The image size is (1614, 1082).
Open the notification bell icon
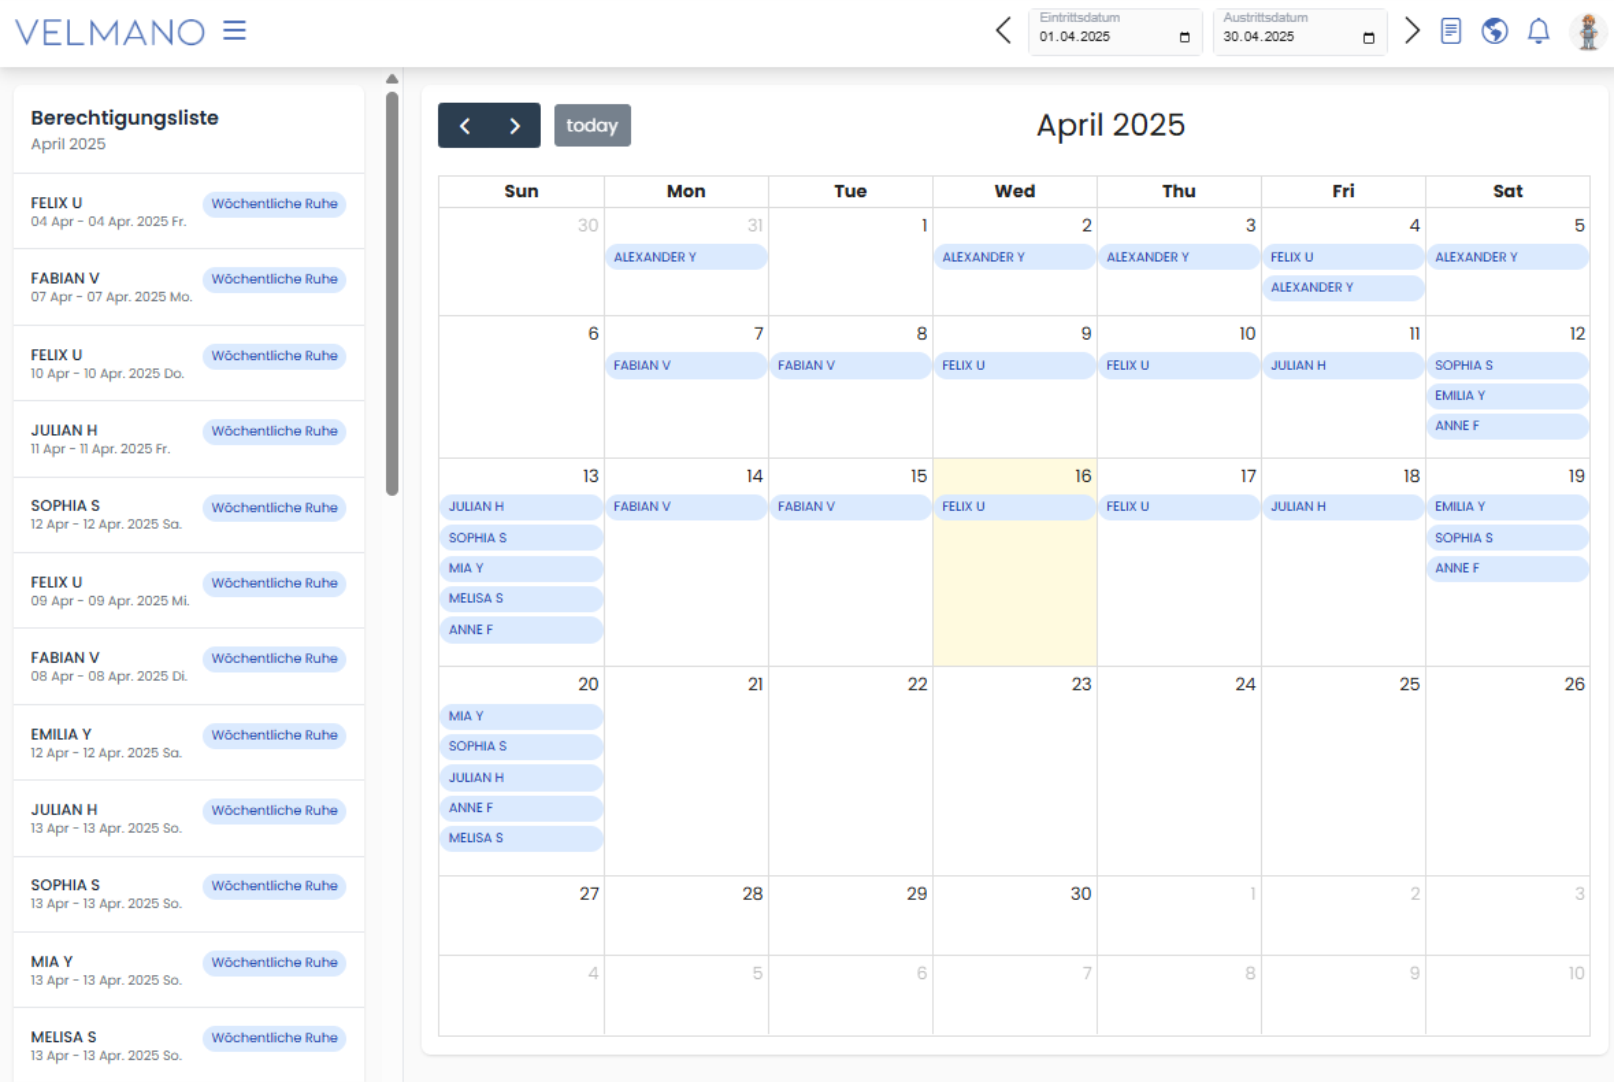point(1538,31)
